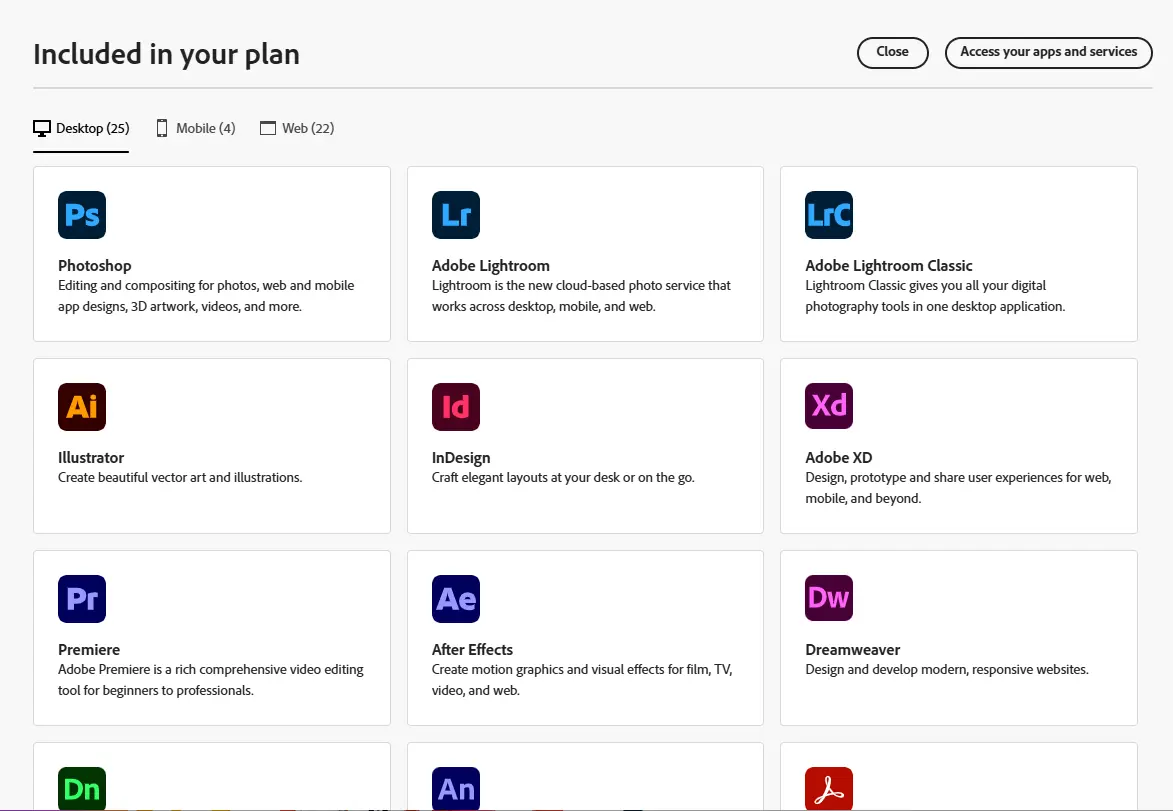Image resolution: width=1173 pixels, height=811 pixels.
Task: Switch to the Desktop (25) tab
Action: click(x=81, y=129)
